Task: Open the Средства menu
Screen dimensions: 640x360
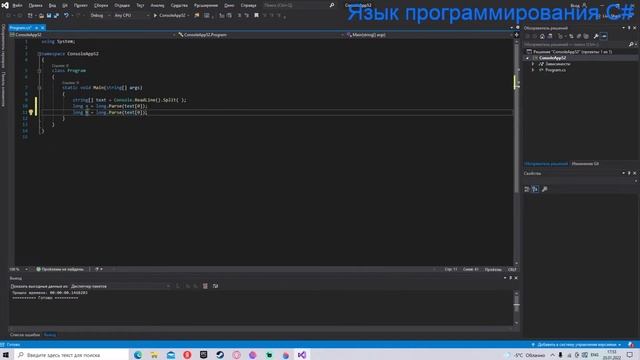Action: tap(179, 5)
